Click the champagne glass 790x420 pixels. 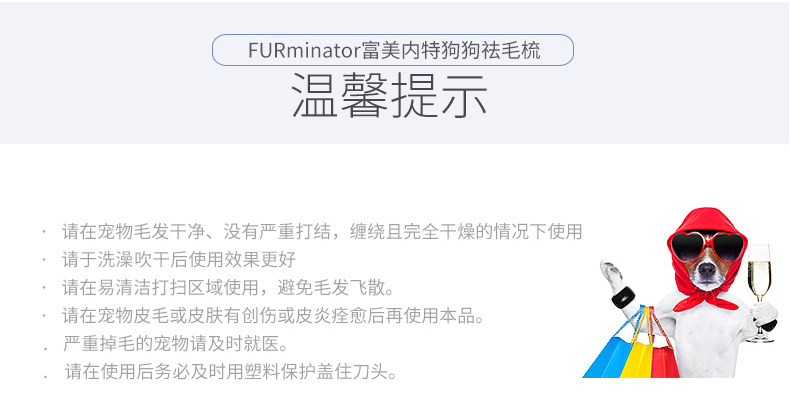click(759, 280)
